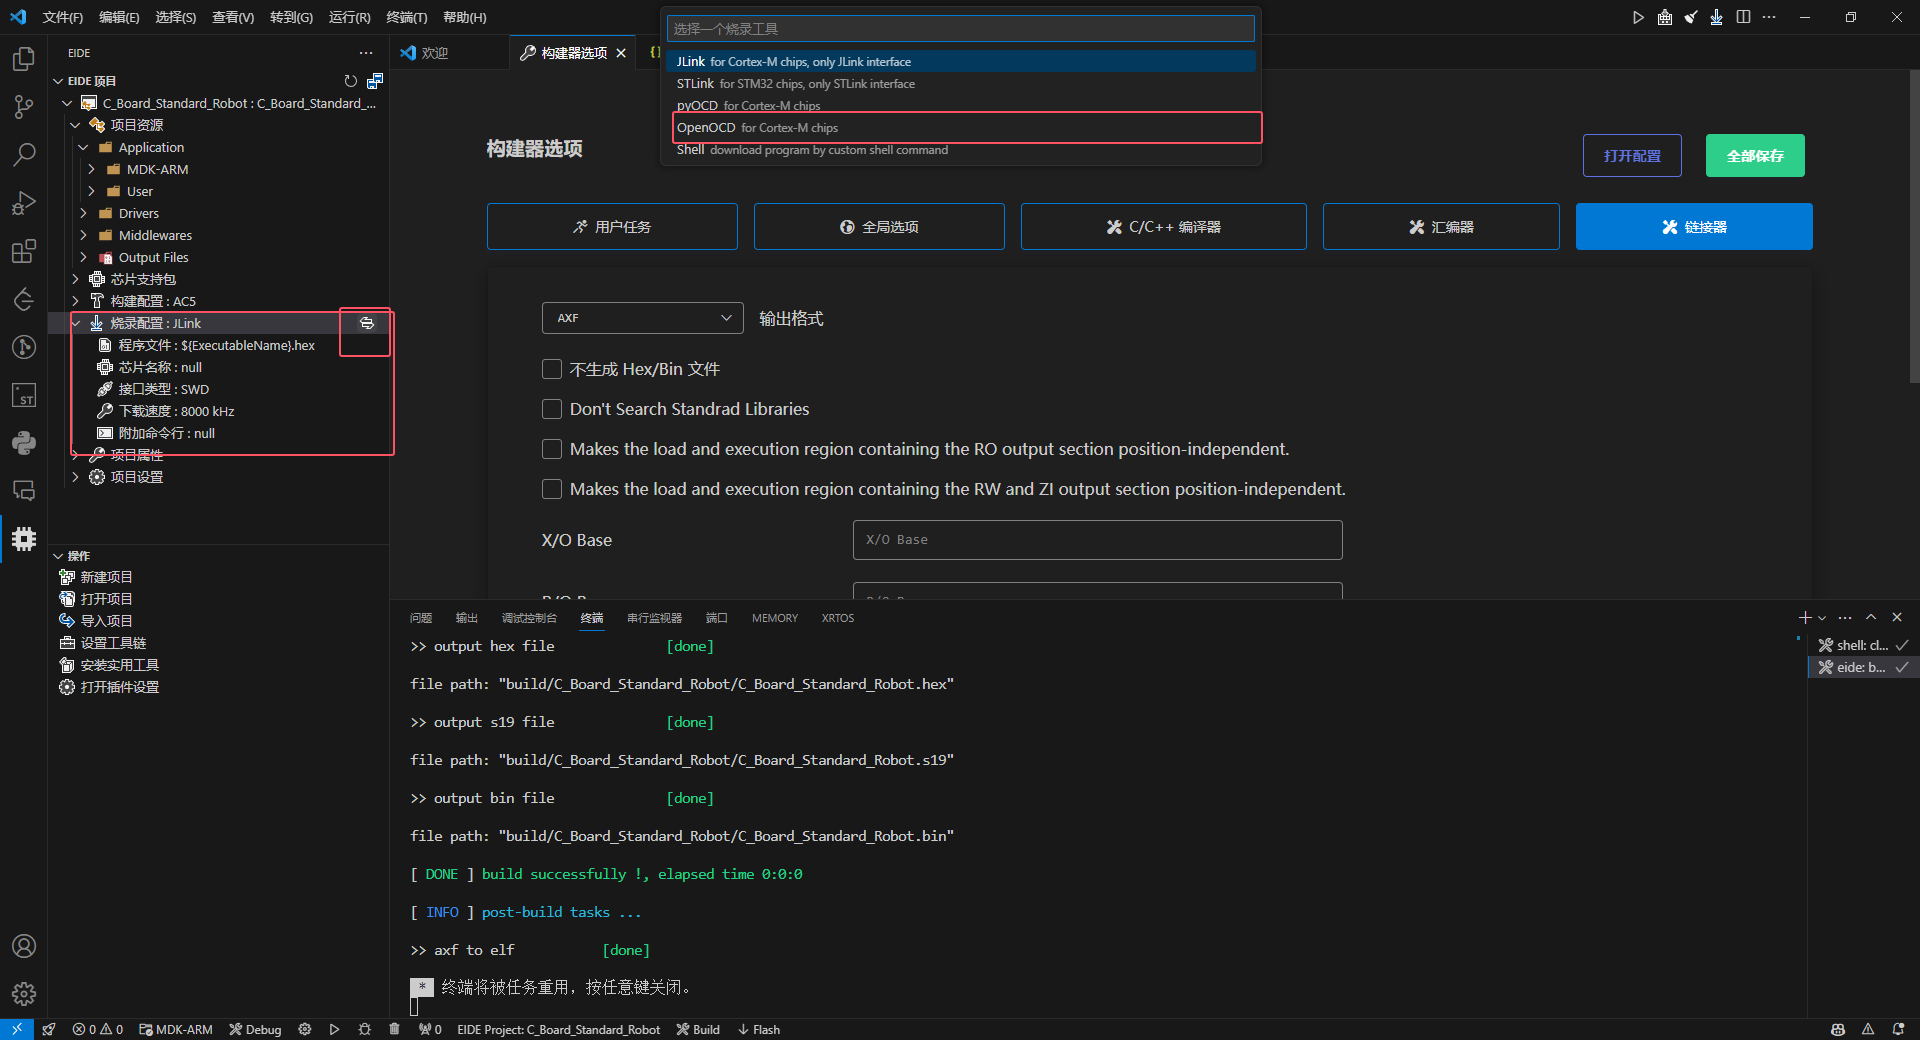Click errors and warnings counter in status bar
This screenshot has width=1920, height=1040.
tap(97, 1029)
